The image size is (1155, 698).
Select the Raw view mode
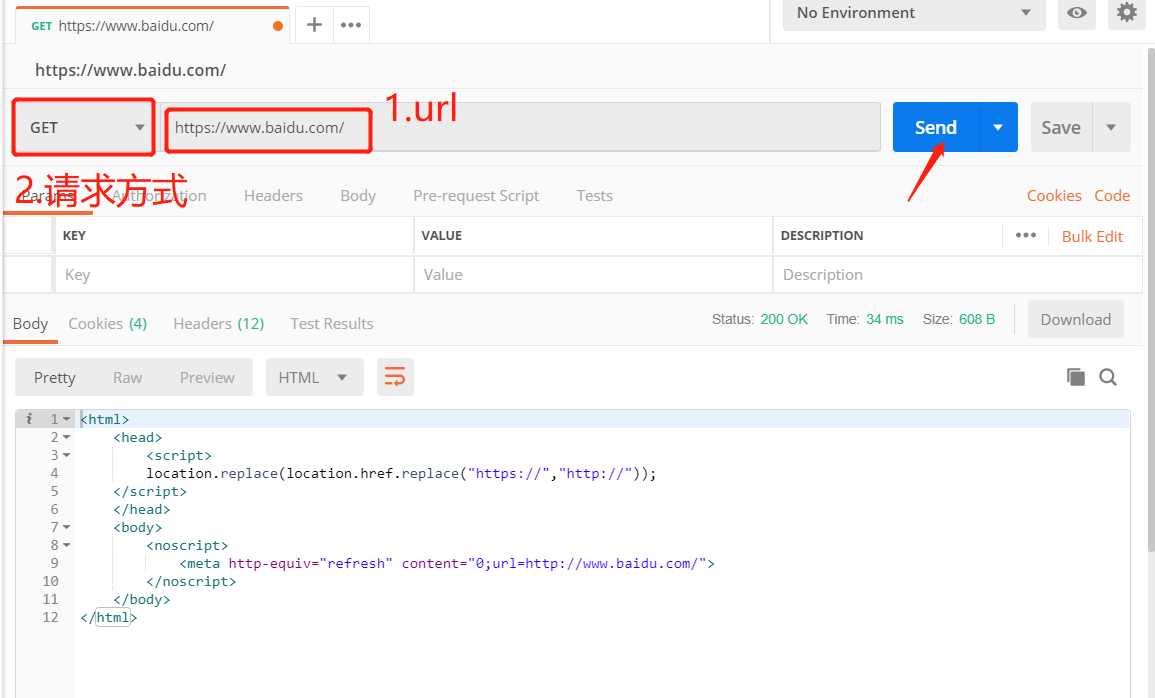click(127, 378)
